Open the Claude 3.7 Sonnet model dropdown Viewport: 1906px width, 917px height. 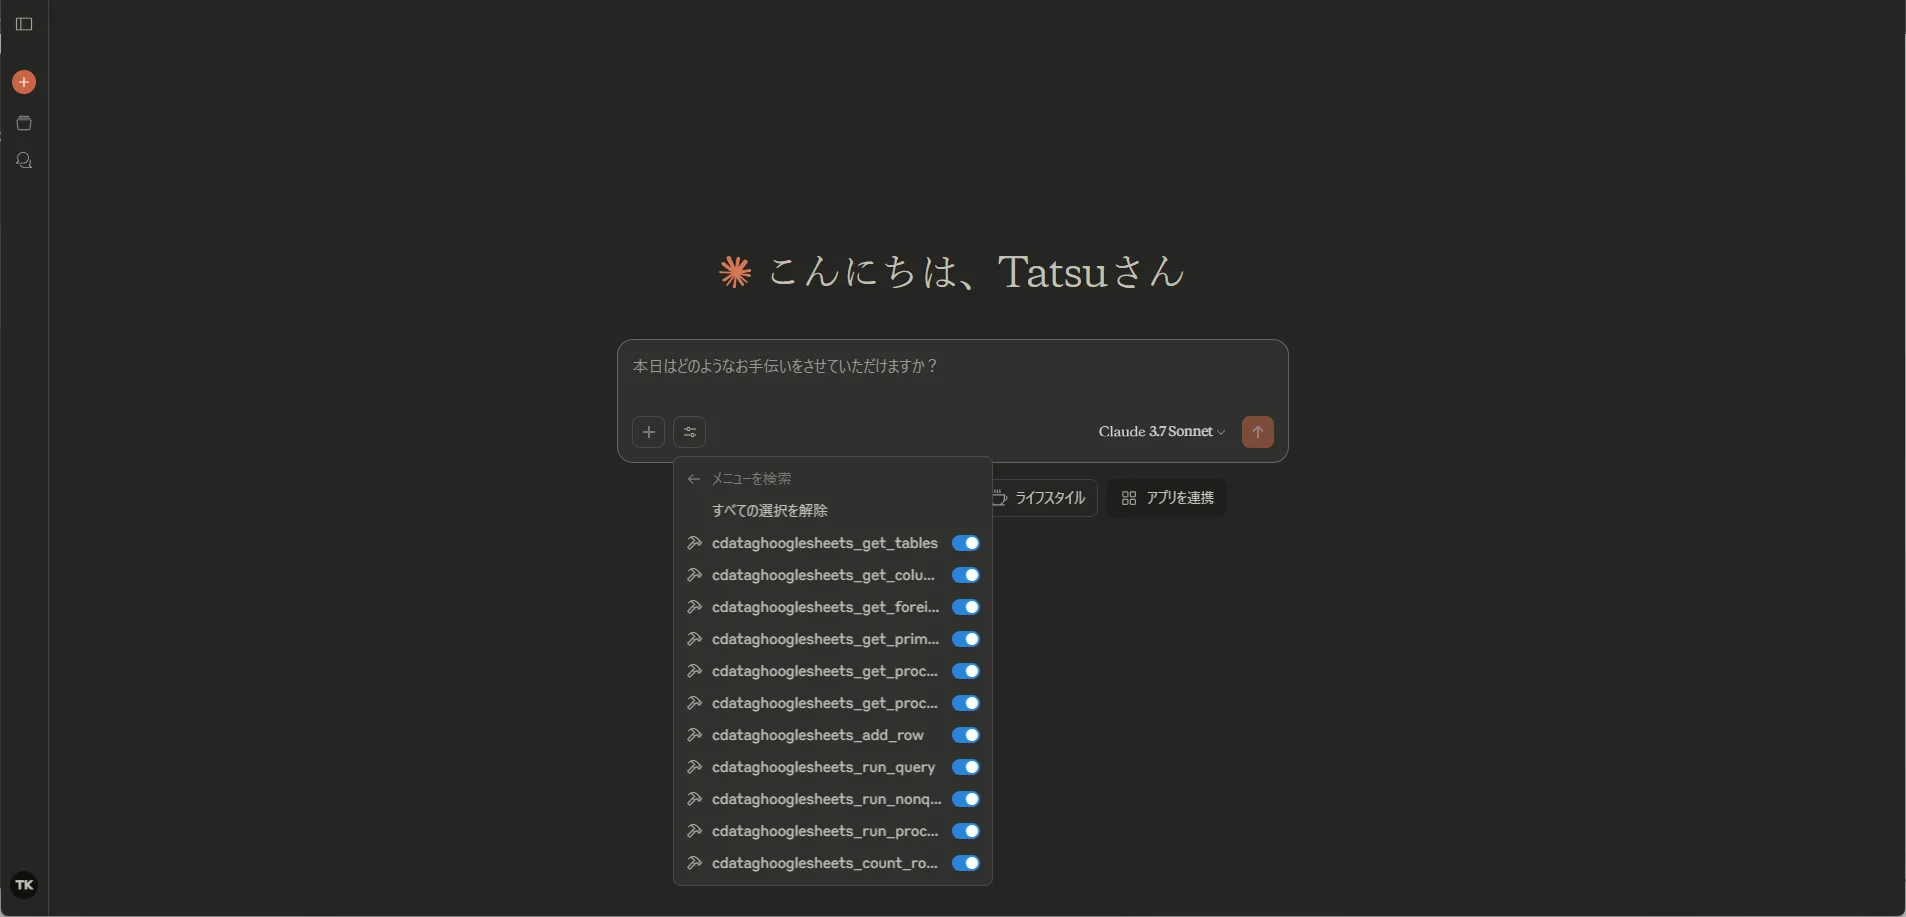[1161, 432]
